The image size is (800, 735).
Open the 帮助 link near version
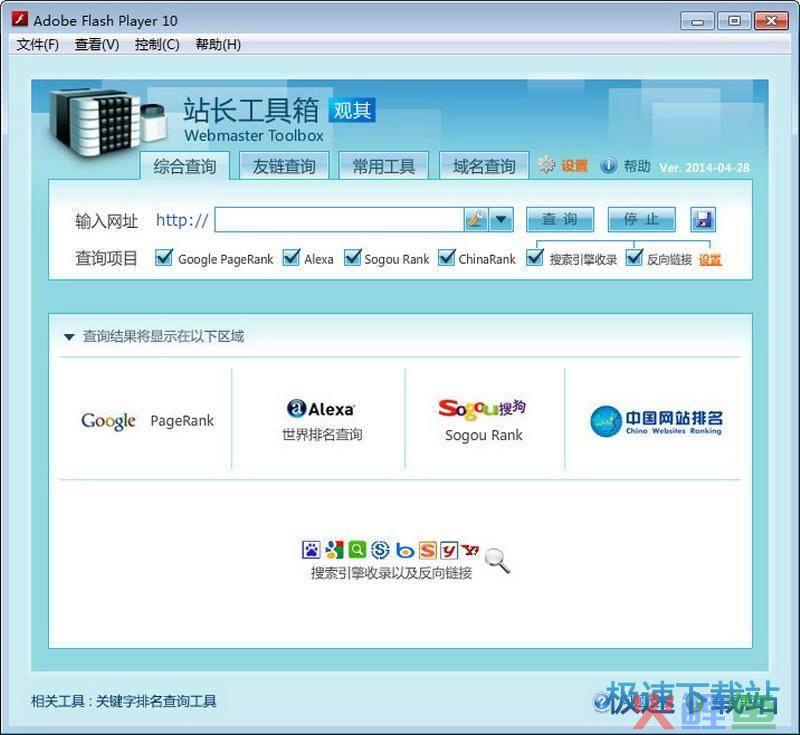(637, 166)
